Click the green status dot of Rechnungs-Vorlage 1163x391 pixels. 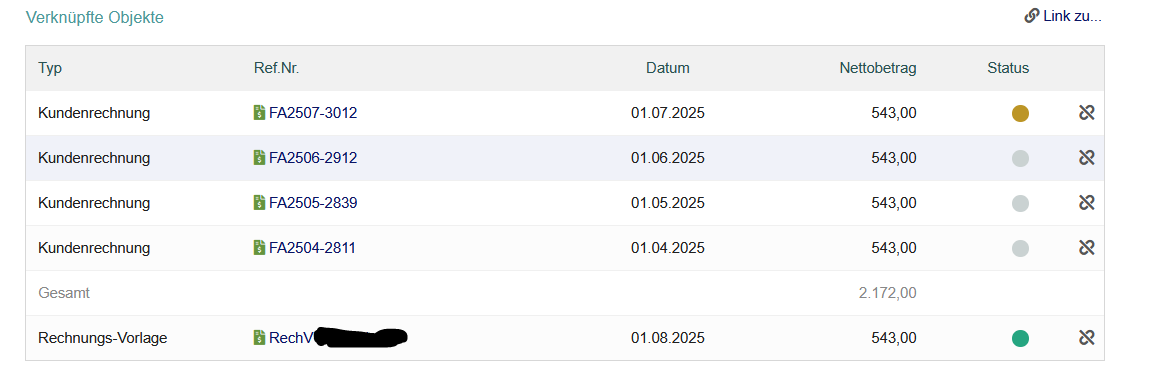coord(1021,338)
